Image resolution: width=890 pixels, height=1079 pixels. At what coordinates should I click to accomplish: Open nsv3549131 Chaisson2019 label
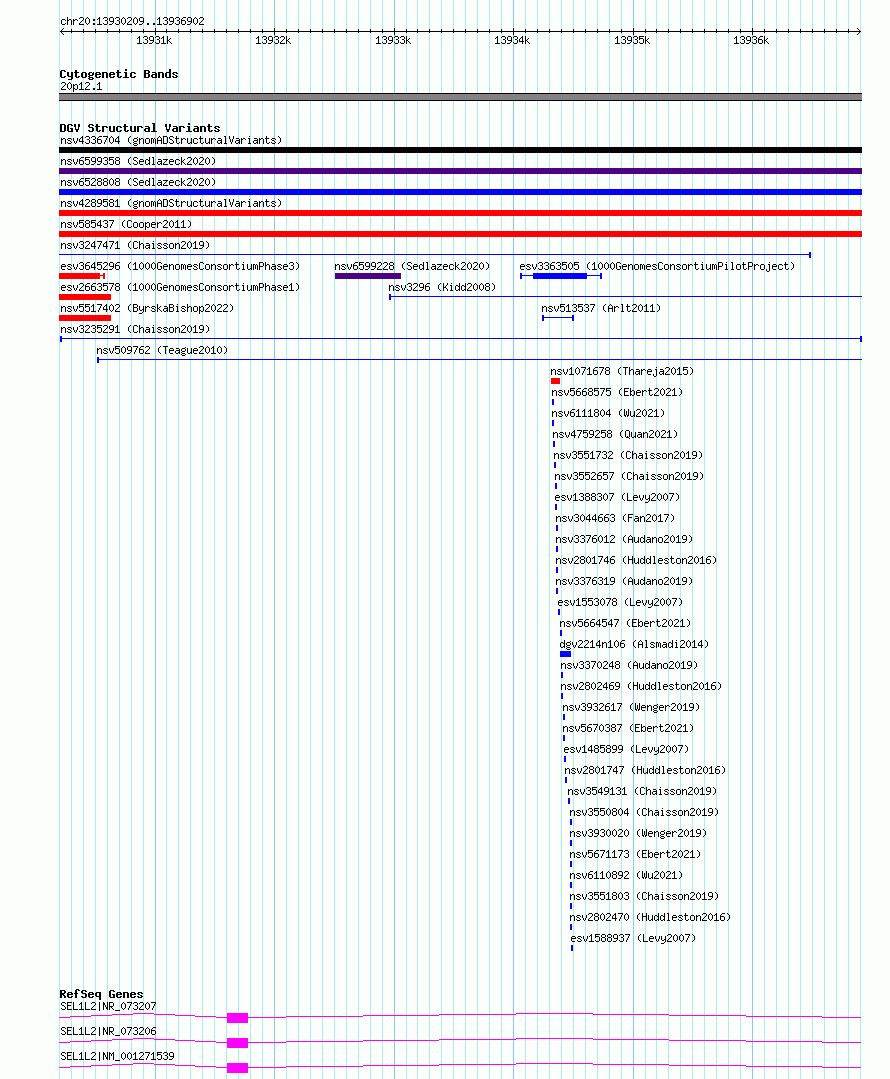pyautogui.click(x=642, y=791)
